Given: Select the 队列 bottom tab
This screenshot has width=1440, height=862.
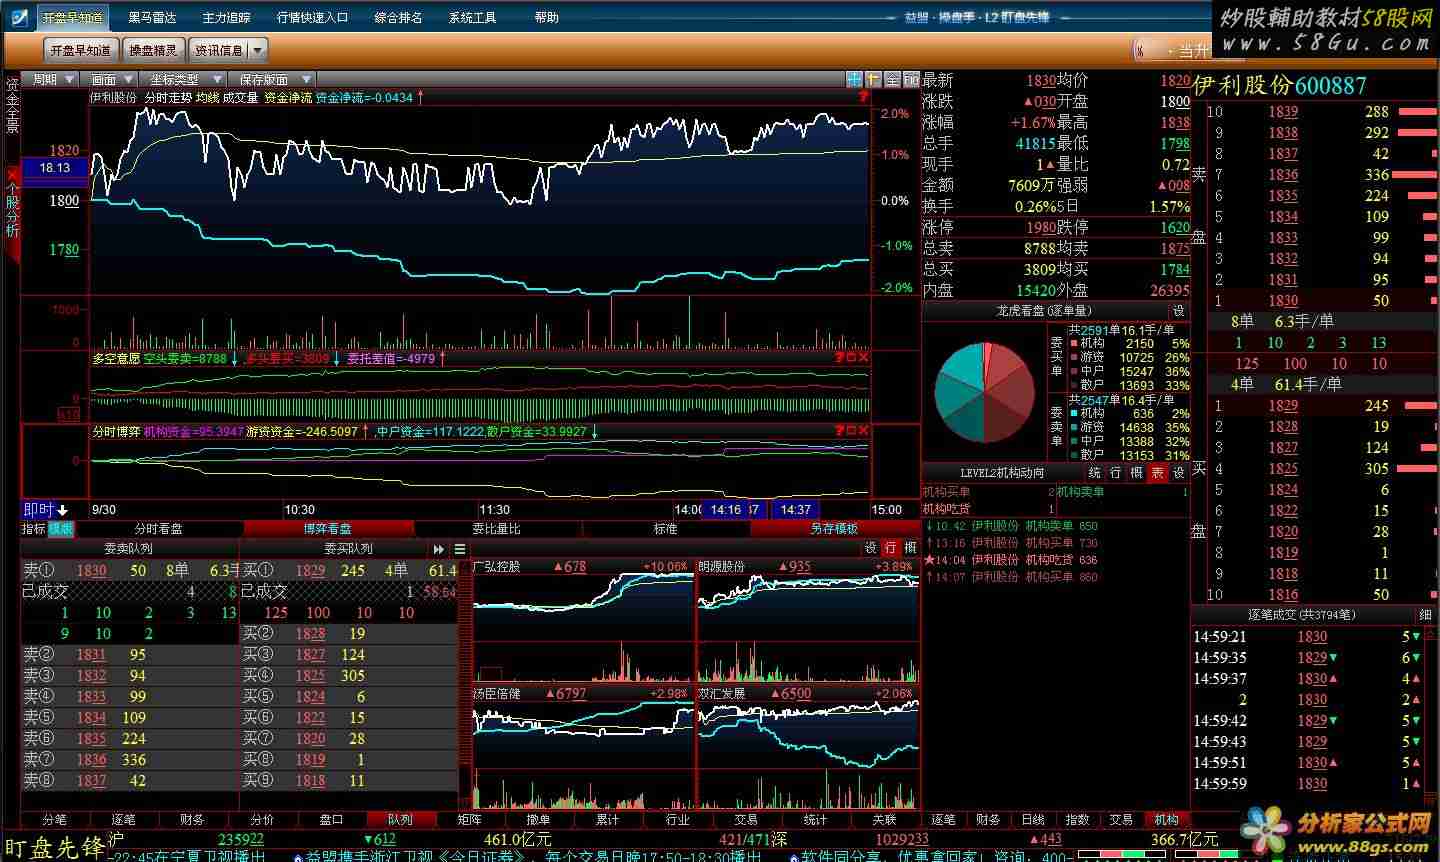Looking at the screenshot, I should click(400, 819).
